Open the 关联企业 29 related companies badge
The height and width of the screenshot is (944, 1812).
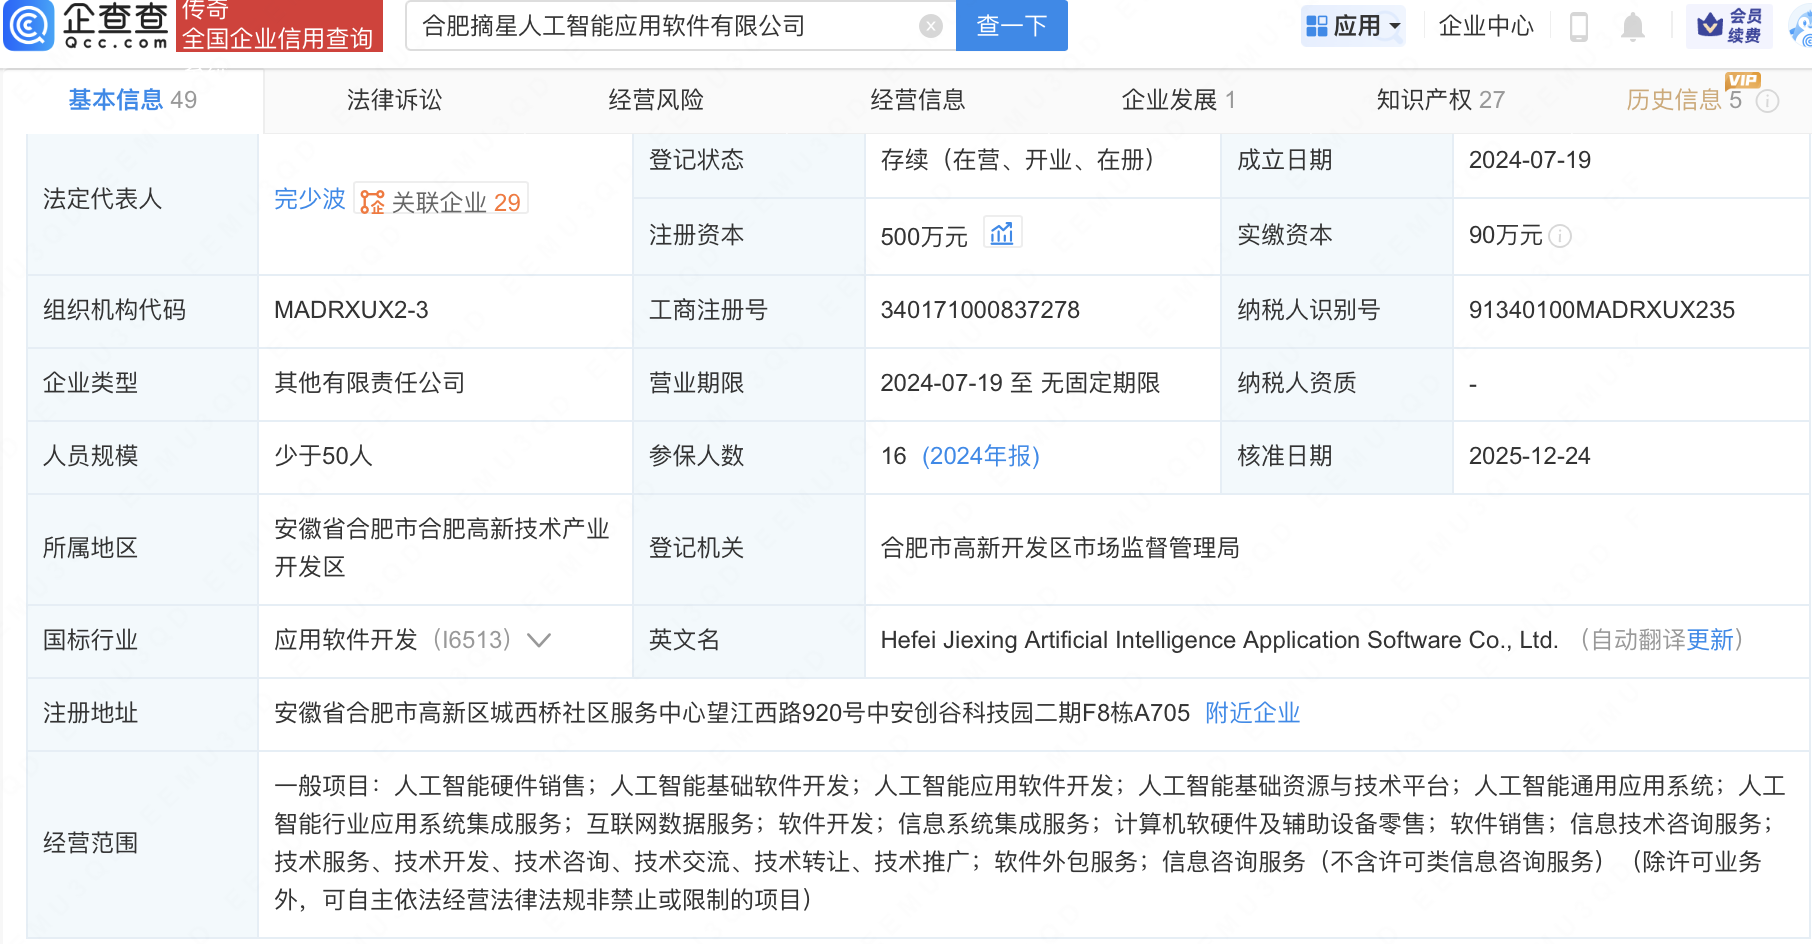click(441, 202)
